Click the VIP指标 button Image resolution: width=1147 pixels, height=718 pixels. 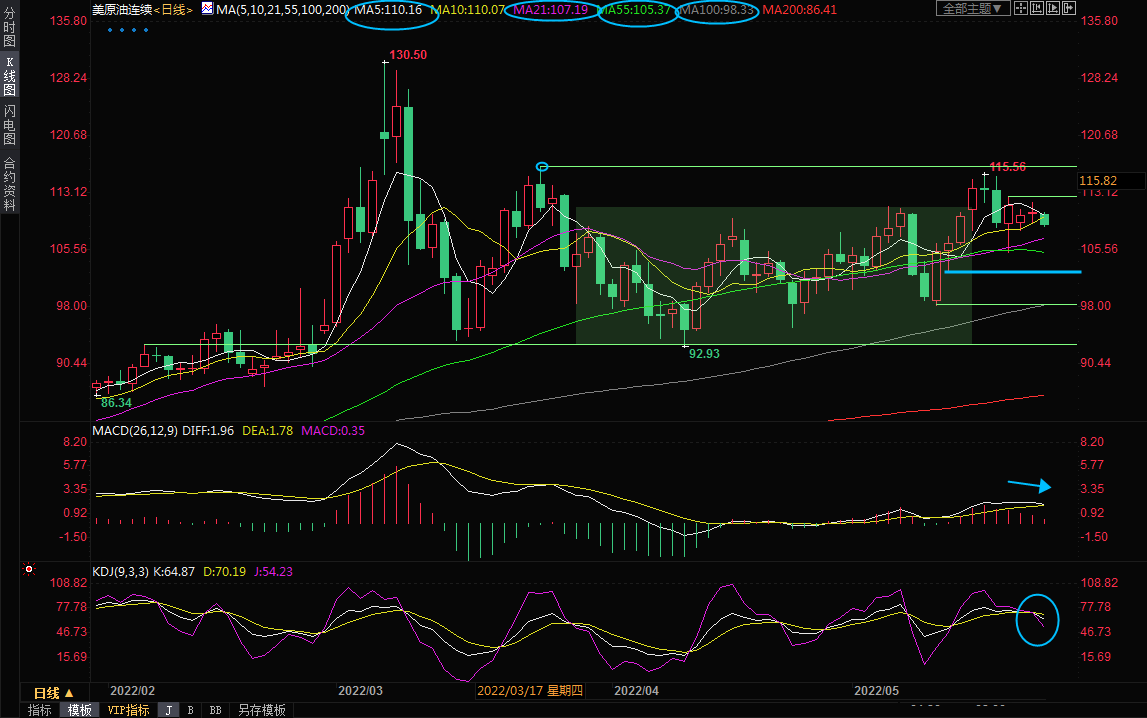[128, 710]
